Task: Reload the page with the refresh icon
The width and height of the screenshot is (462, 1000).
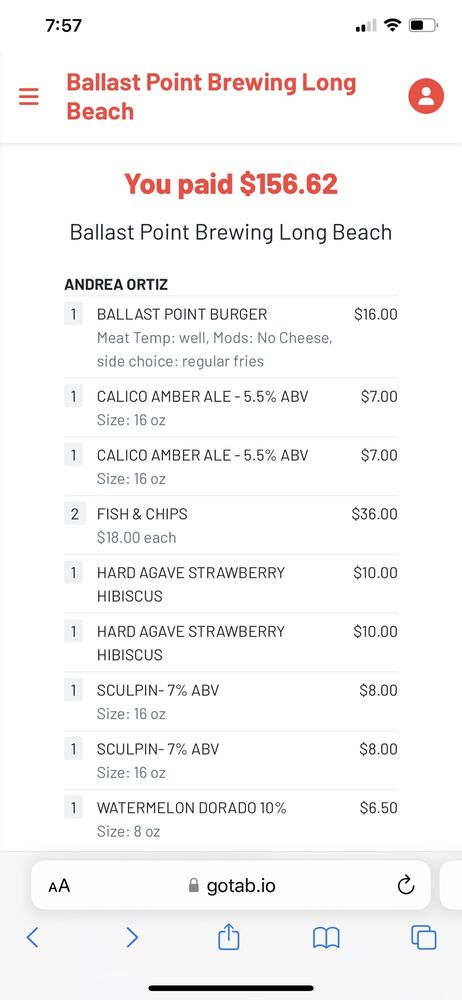Action: (x=405, y=885)
